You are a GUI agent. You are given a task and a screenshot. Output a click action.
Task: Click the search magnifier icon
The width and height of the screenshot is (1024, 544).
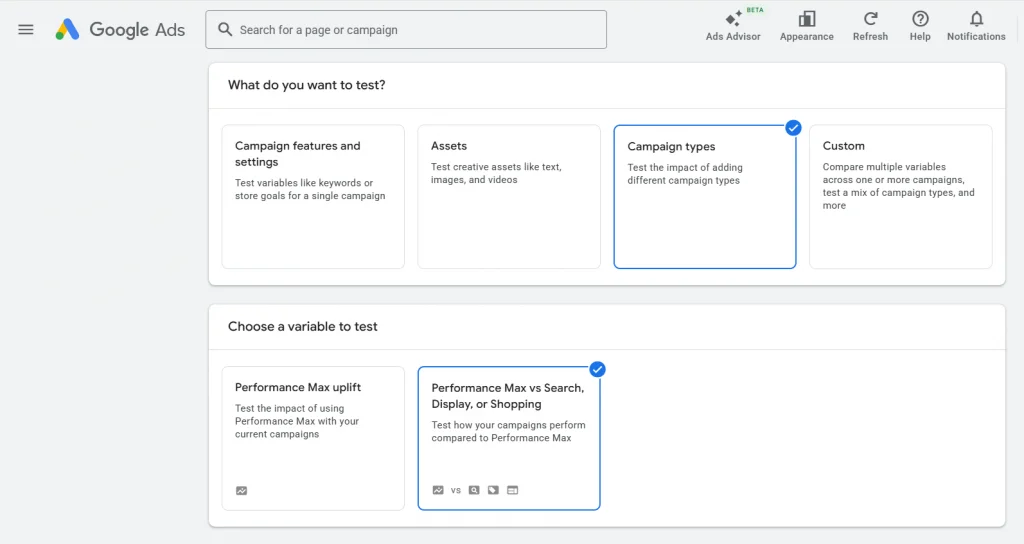click(225, 29)
